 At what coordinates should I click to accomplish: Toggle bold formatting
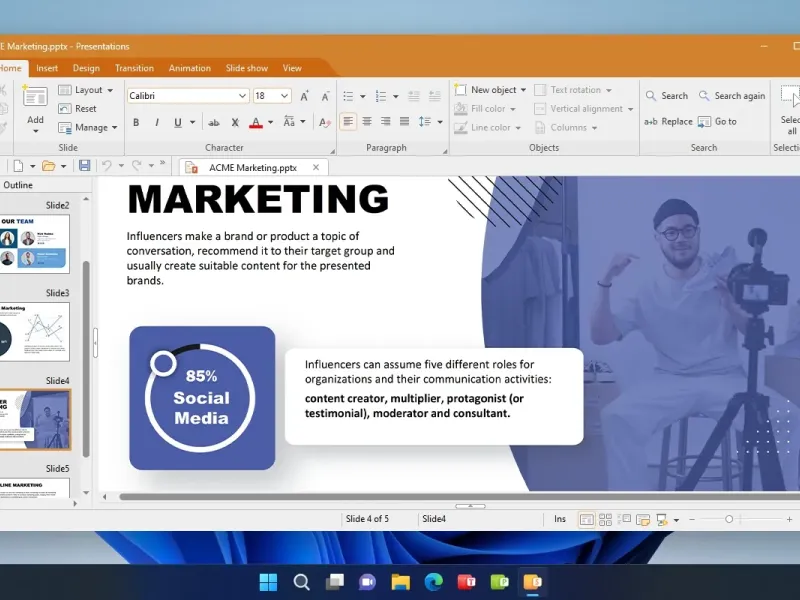[x=136, y=122]
